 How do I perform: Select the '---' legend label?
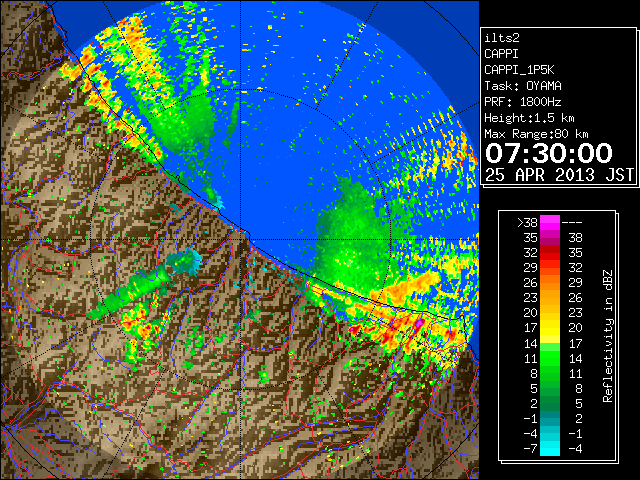572,222
